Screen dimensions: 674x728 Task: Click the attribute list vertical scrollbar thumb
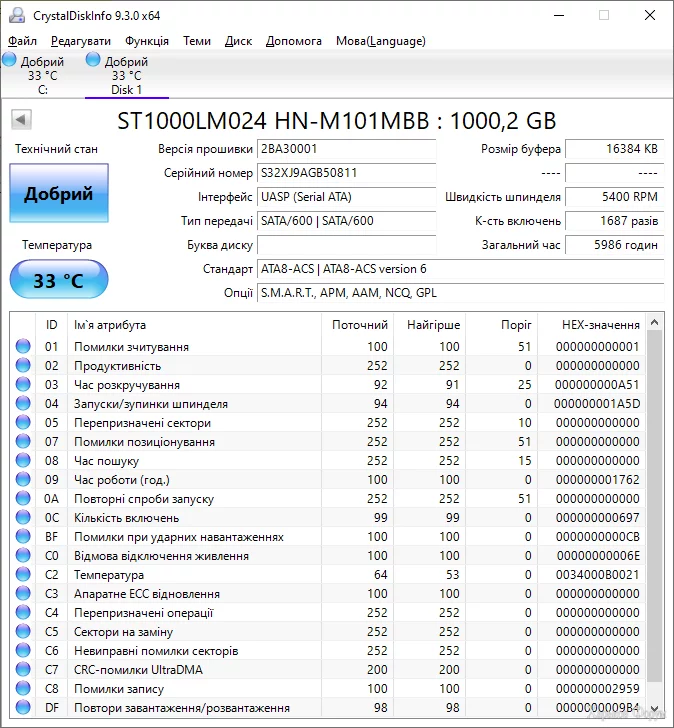[x=655, y=507]
